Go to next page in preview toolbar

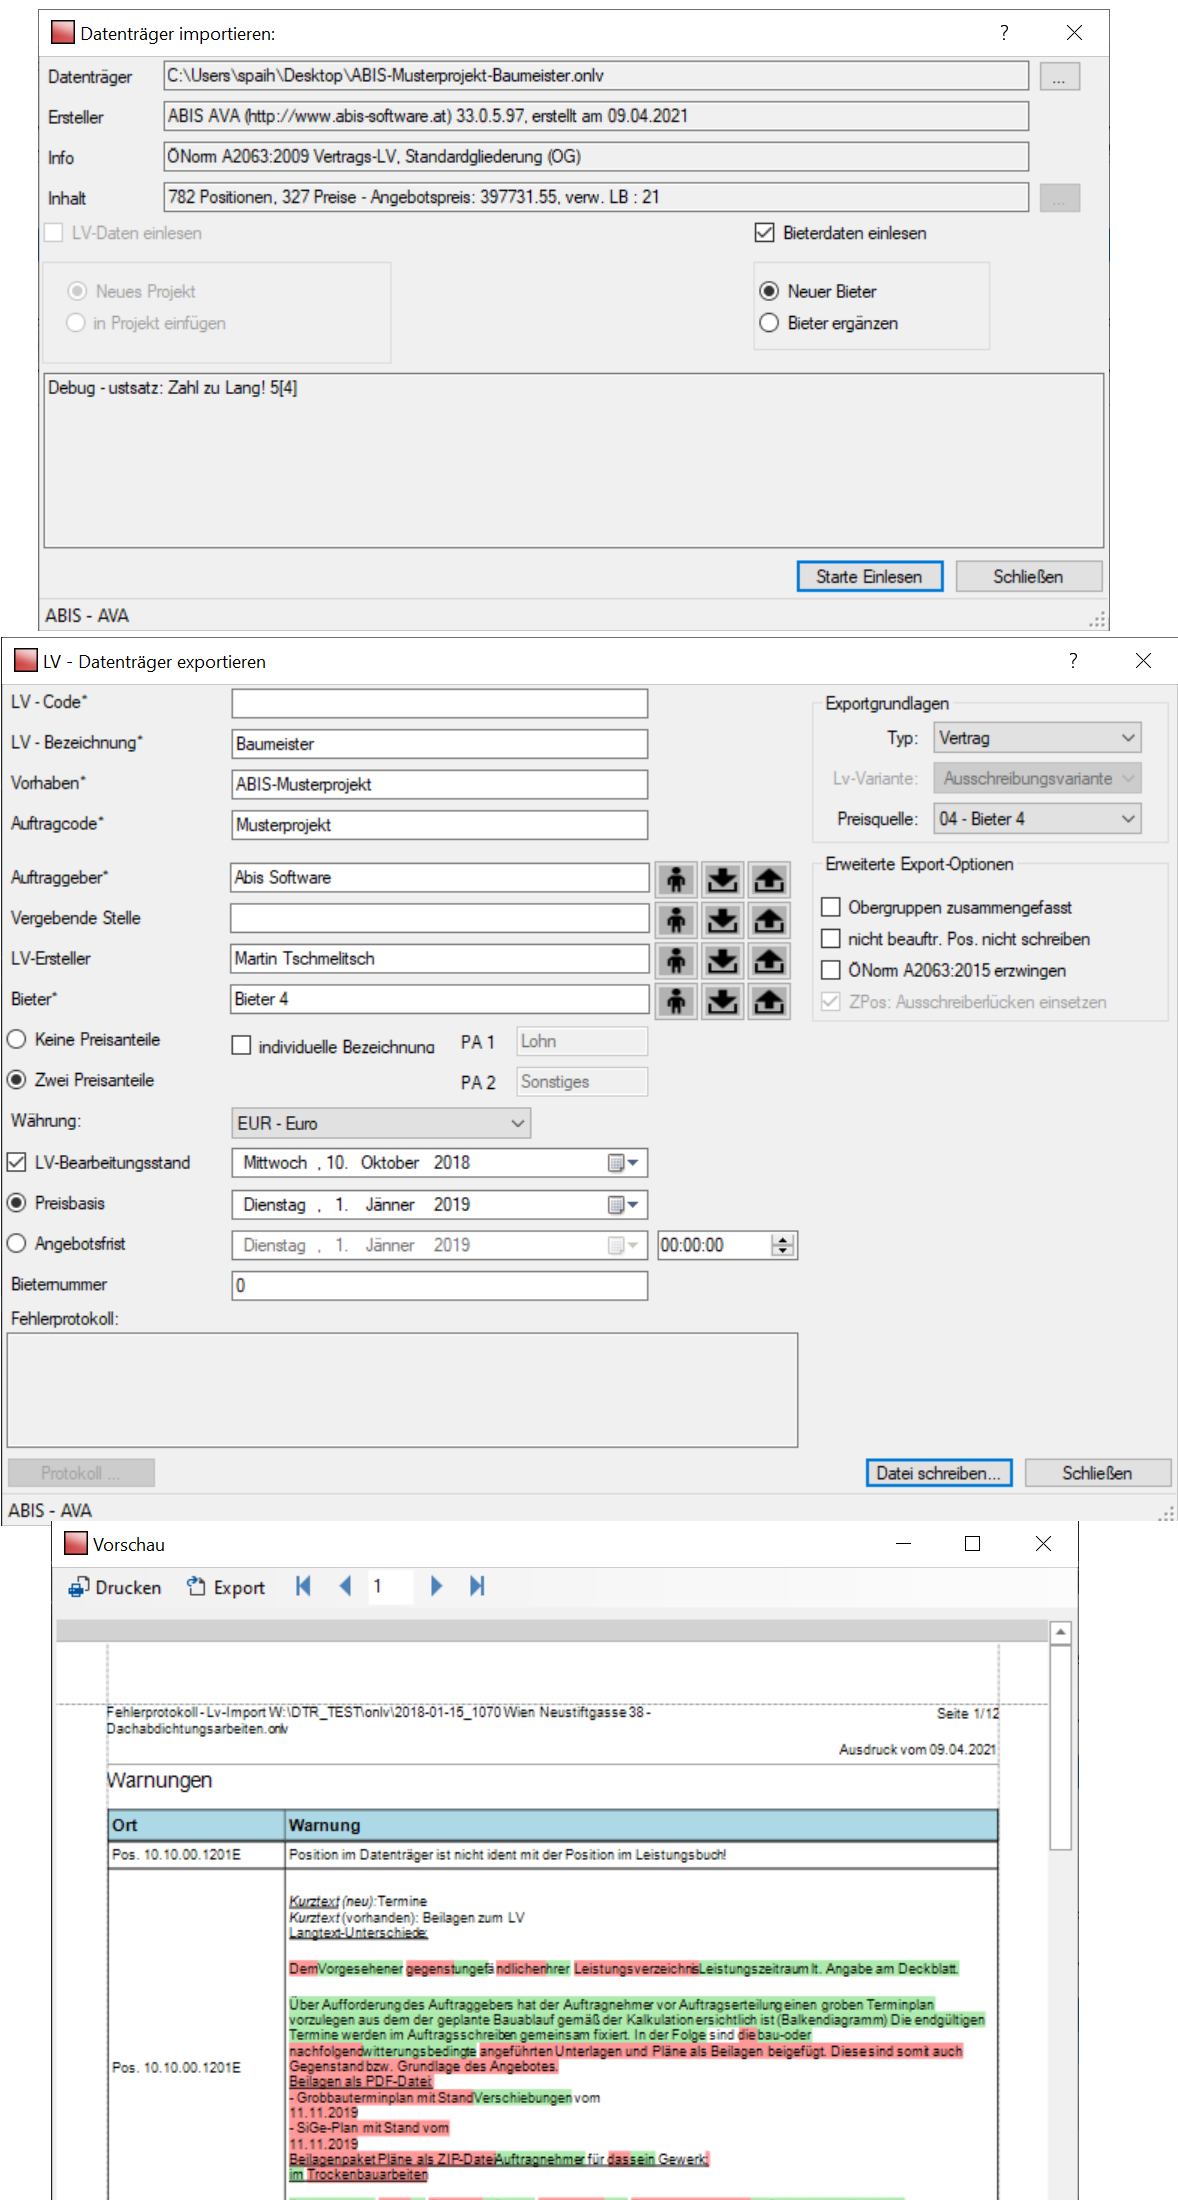click(x=436, y=1586)
